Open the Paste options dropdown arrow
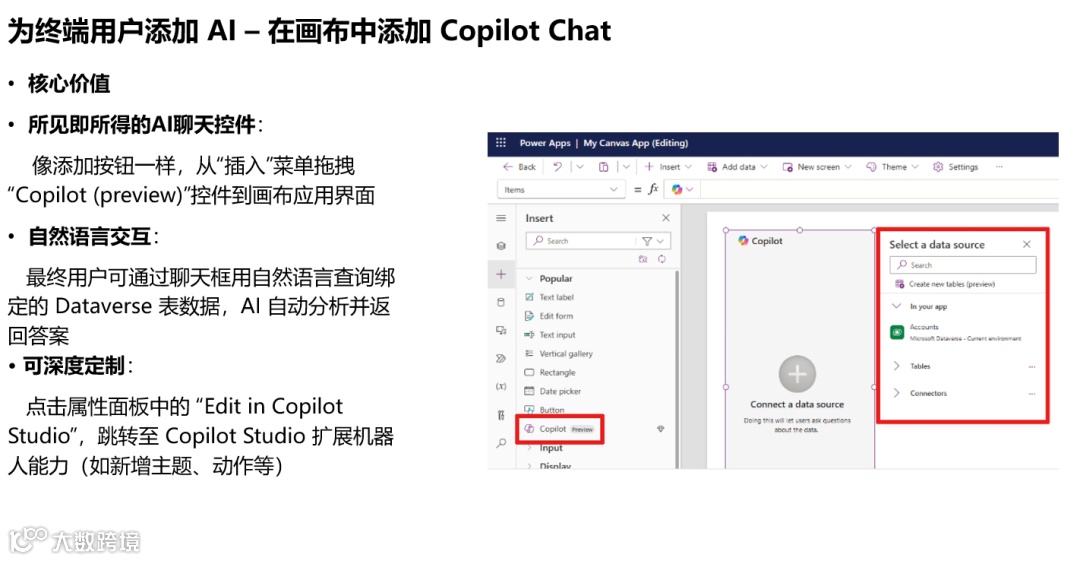Screen dimensions: 1080x561 626,167
